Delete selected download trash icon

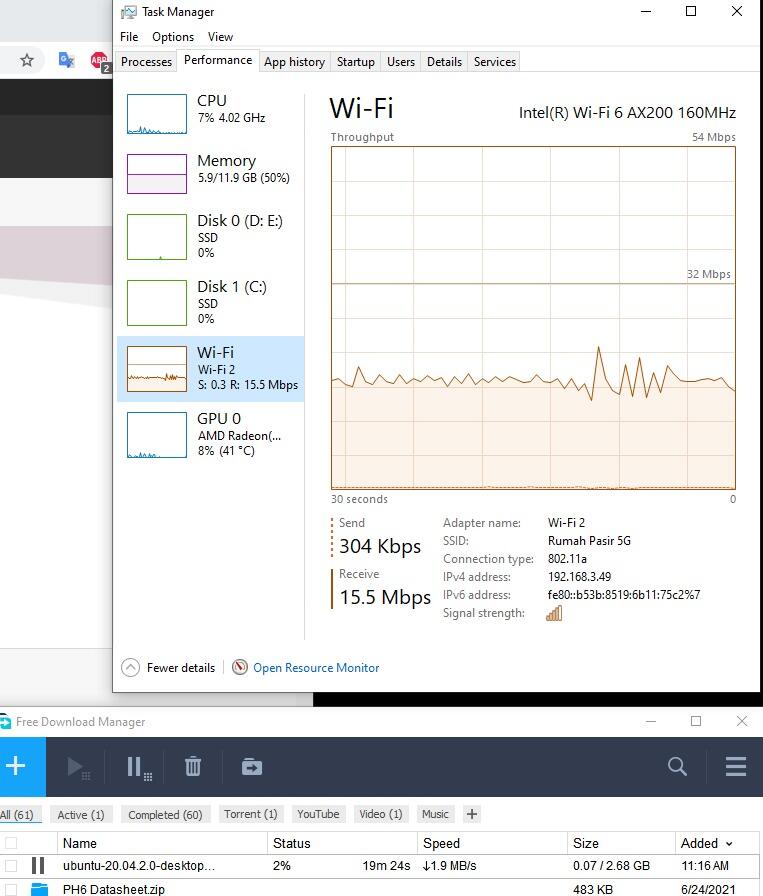point(193,766)
